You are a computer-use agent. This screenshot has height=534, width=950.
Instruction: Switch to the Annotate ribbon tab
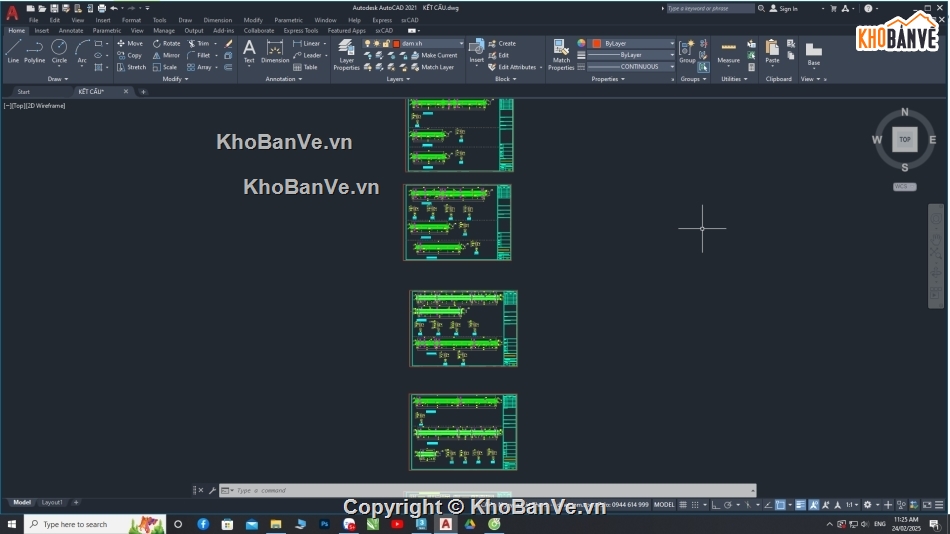coord(71,30)
